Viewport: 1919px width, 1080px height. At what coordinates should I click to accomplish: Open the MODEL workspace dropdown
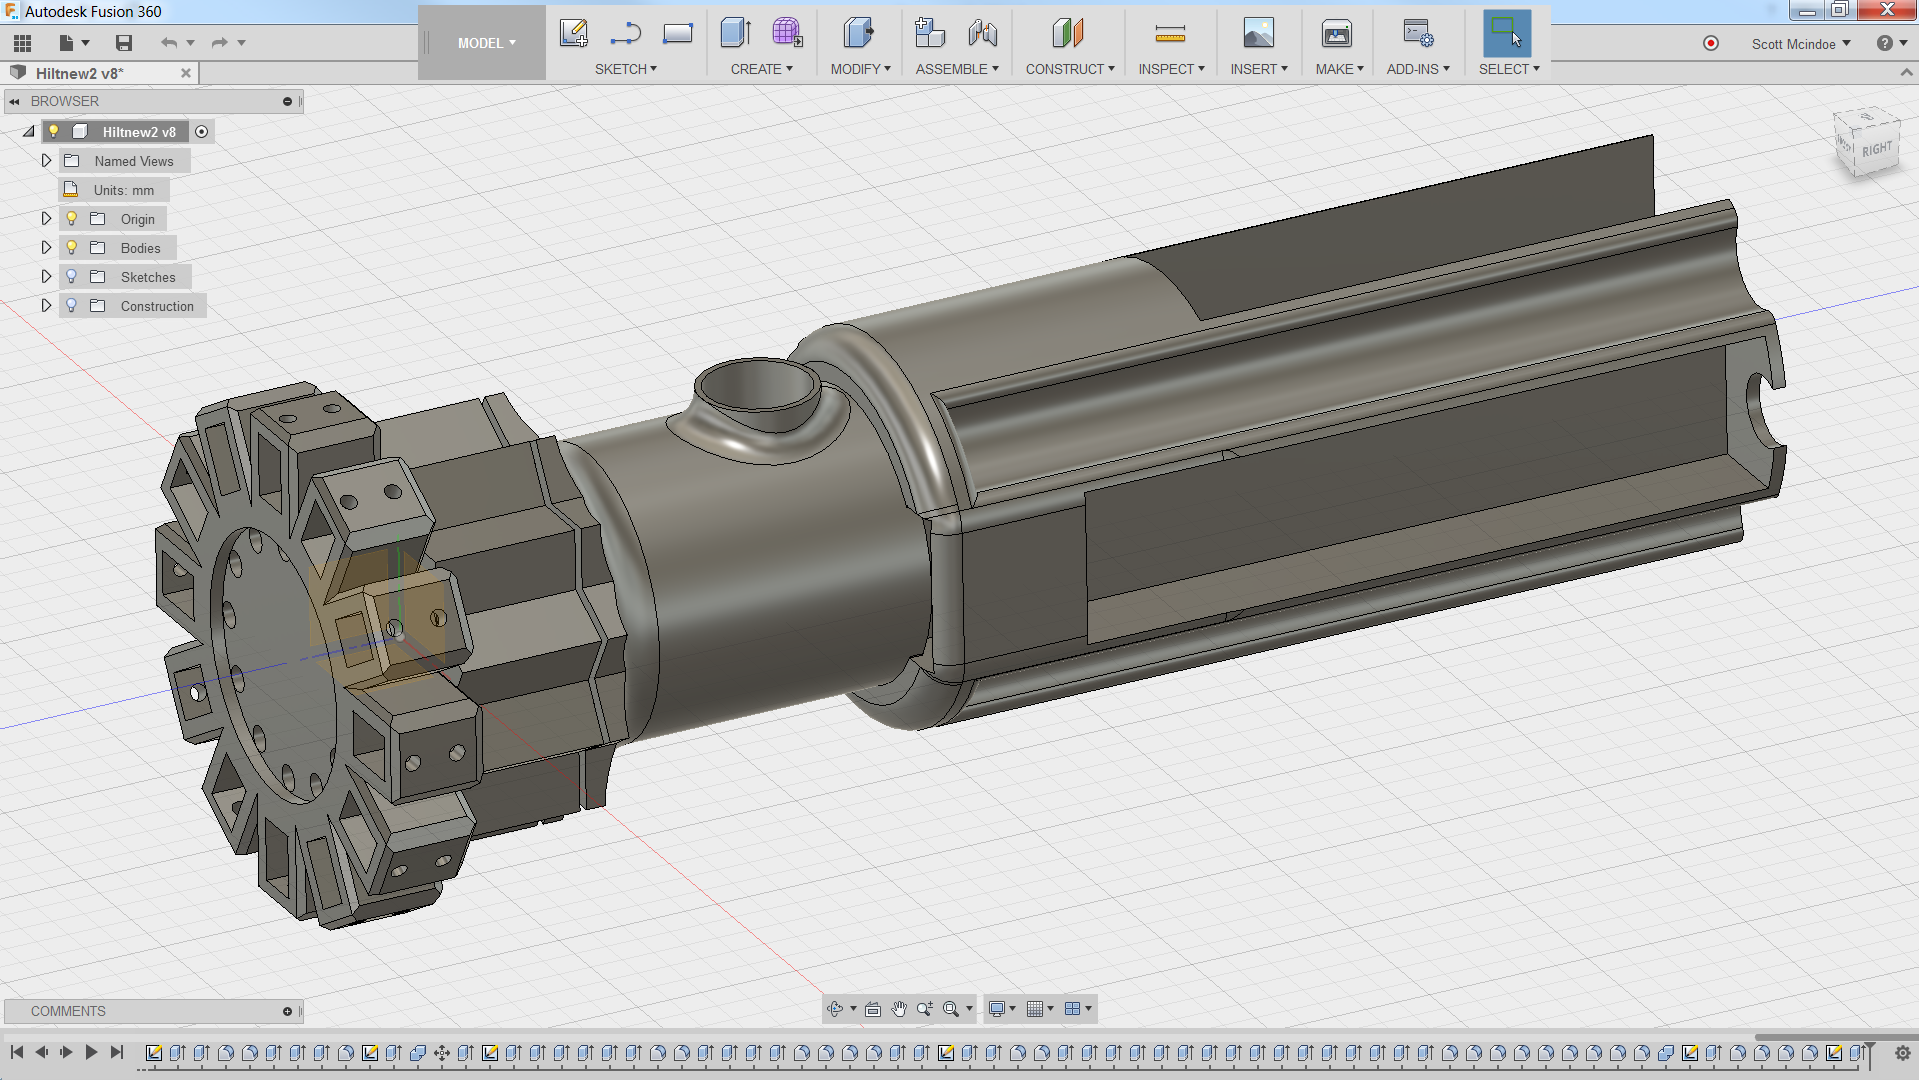pyautogui.click(x=486, y=43)
